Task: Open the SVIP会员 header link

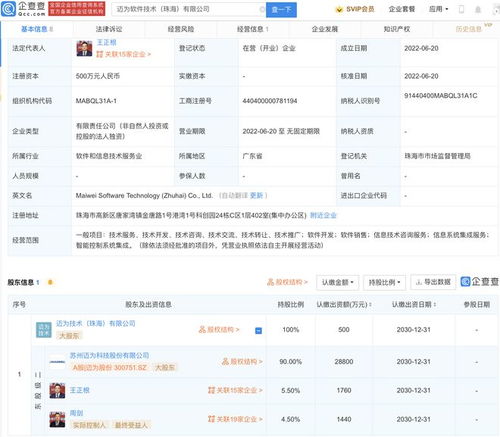Action: point(360,9)
